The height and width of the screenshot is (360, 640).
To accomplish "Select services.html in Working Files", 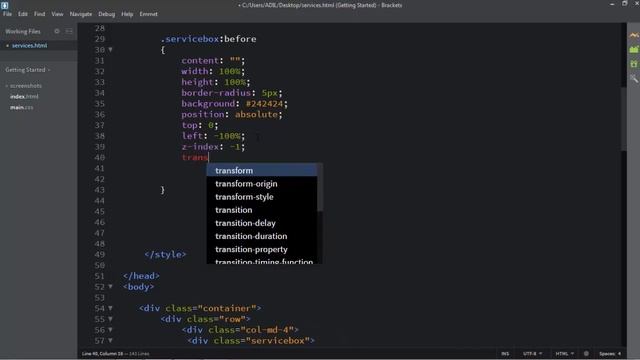I will [29, 45].
